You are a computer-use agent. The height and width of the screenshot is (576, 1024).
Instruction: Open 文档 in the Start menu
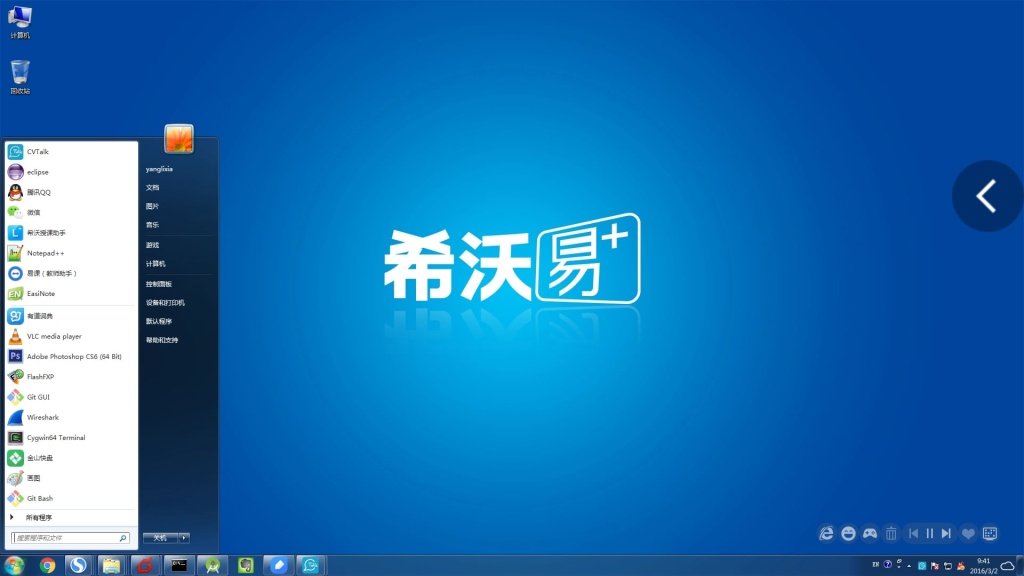coord(153,187)
